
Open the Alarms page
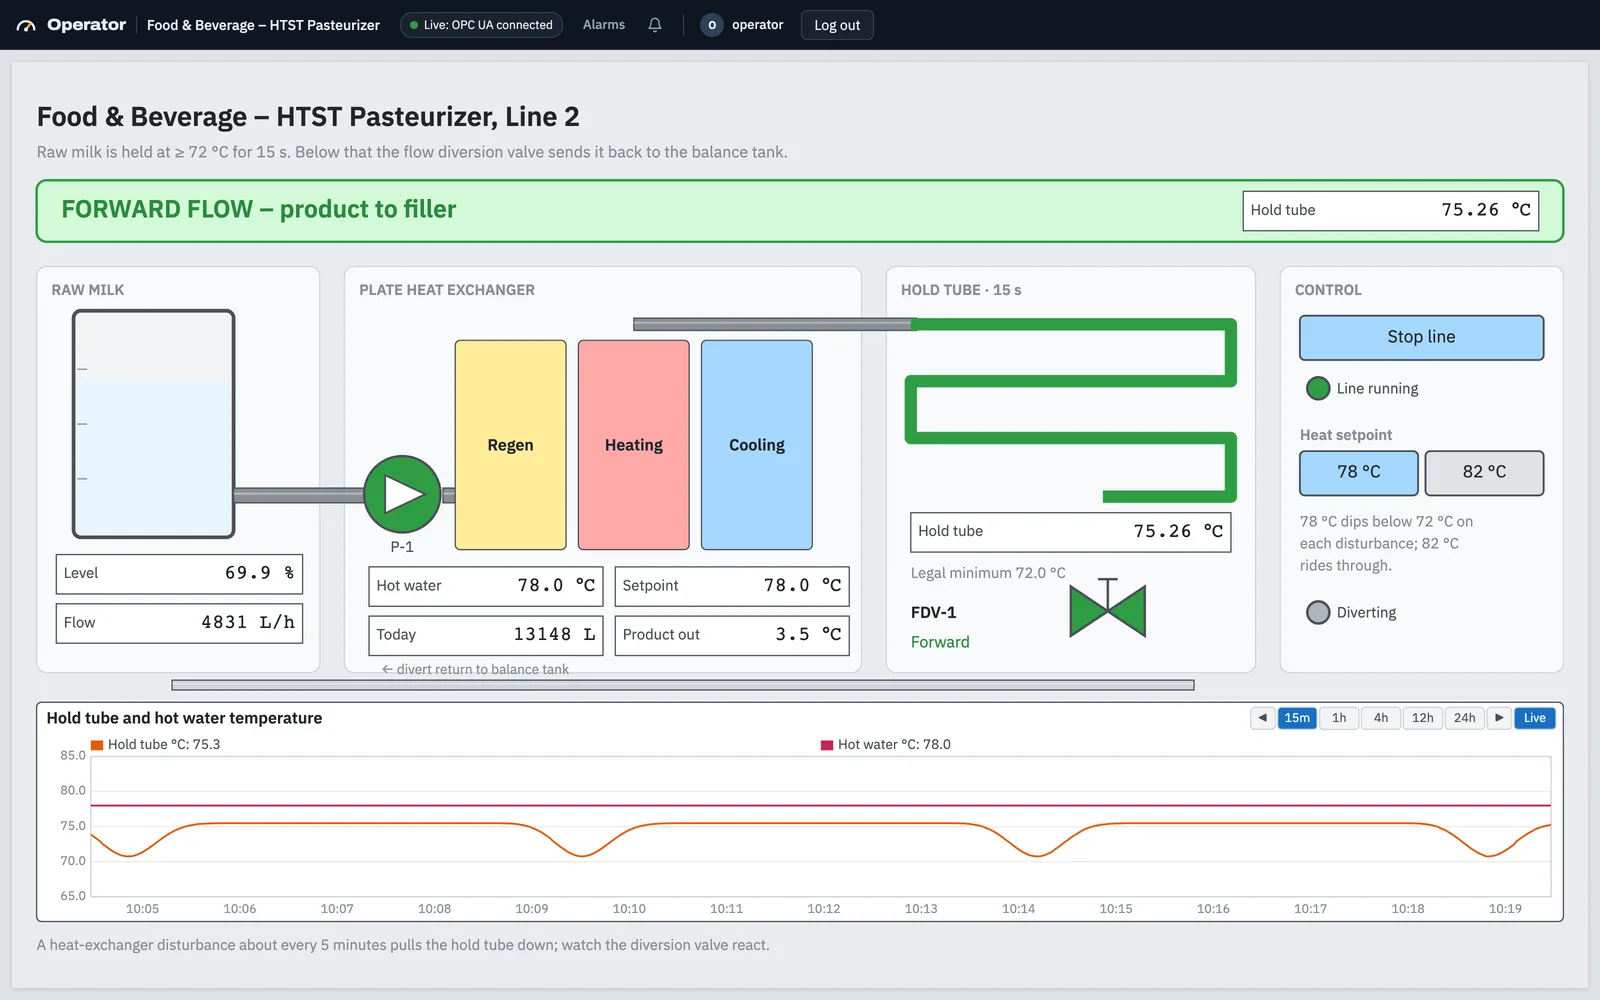[x=604, y=25]
